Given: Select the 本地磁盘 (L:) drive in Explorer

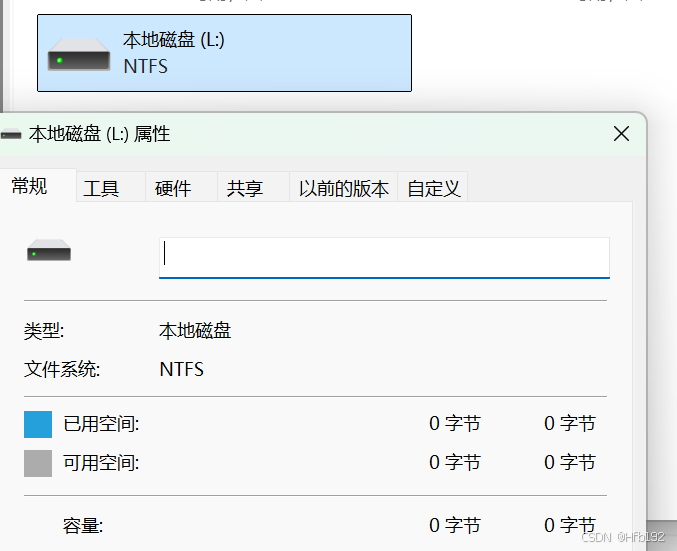Looking at the screenshot, I should [225, 53].
